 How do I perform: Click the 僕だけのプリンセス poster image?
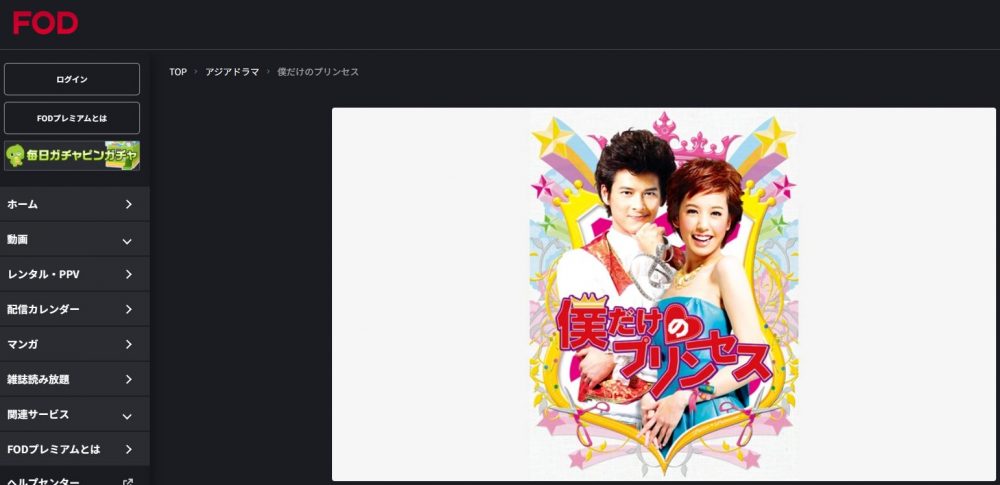663,294
